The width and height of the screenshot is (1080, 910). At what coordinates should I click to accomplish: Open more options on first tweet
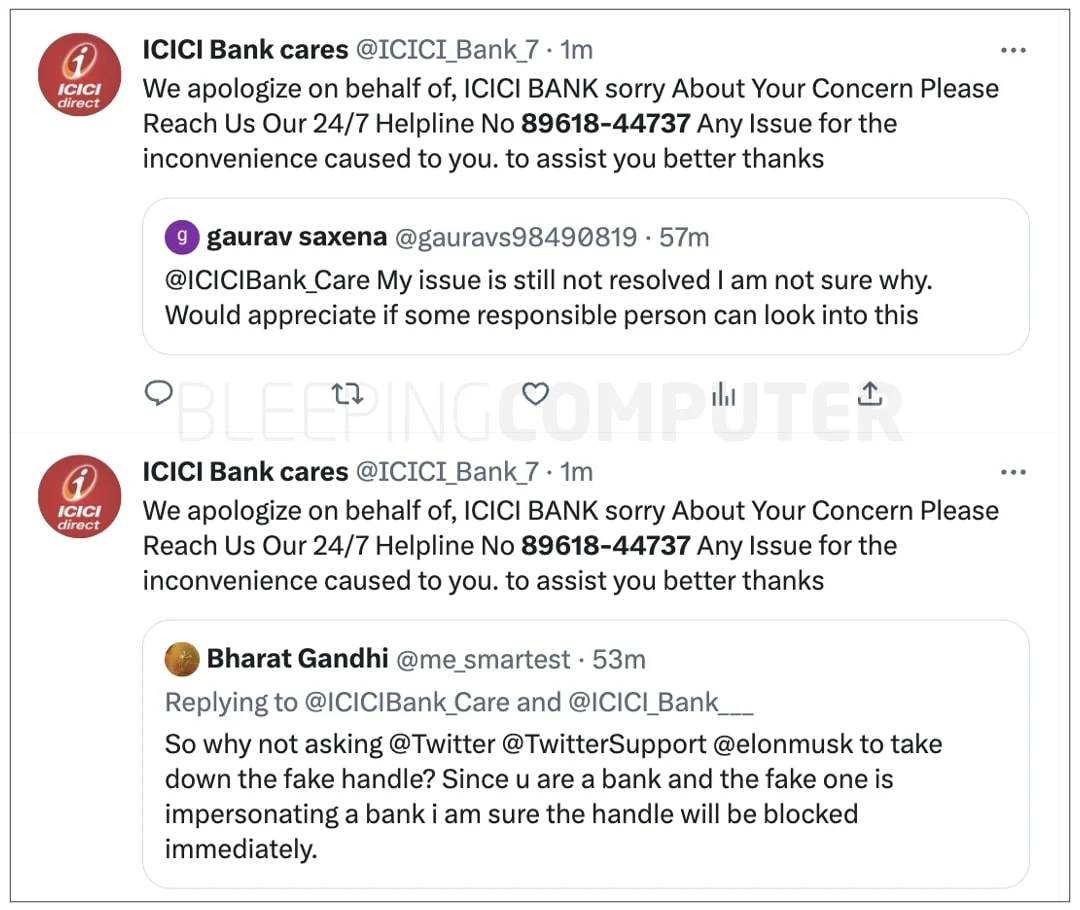click(1013, 51)
